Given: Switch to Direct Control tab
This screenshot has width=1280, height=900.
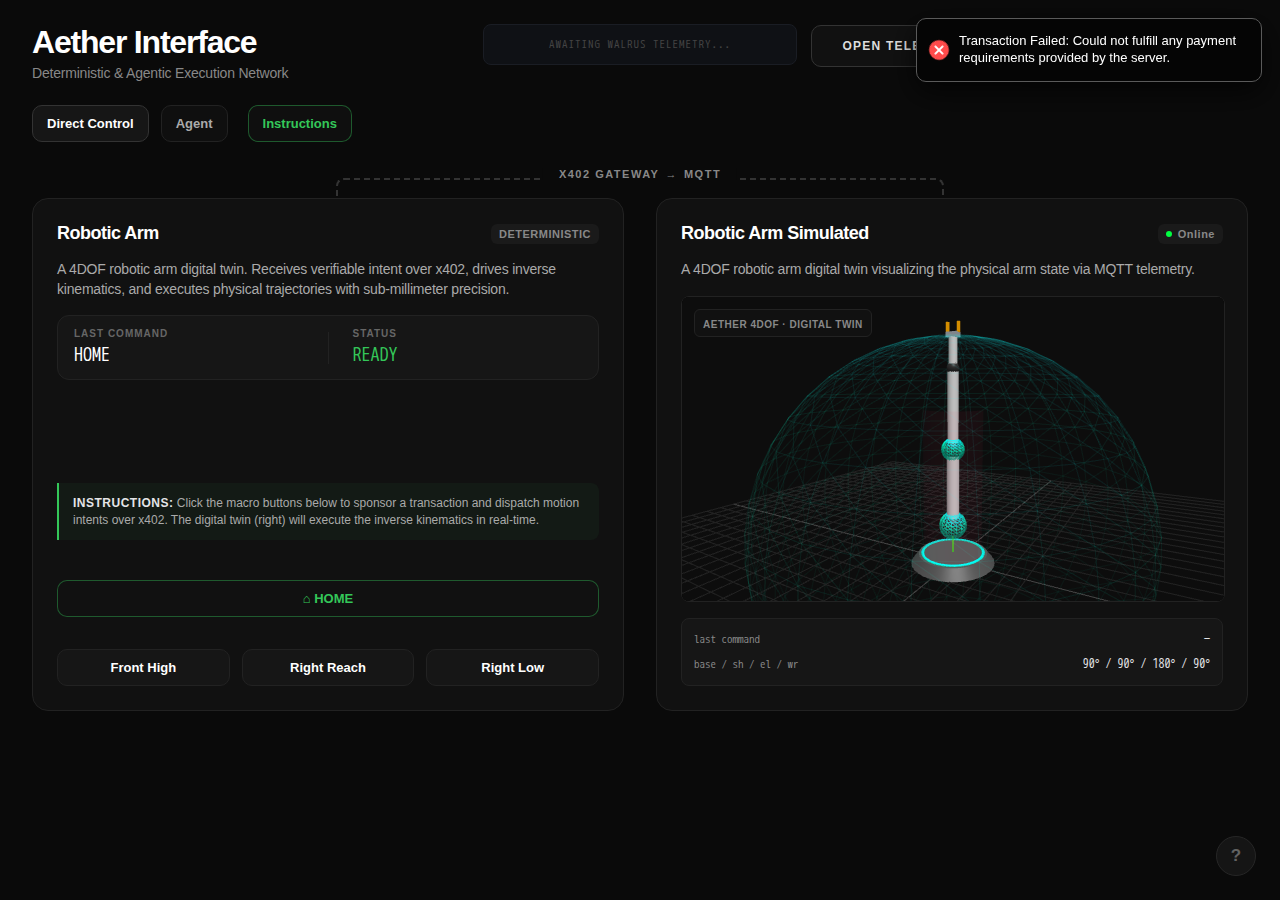Looking at the screenshot, I should [x=90, y=124].
